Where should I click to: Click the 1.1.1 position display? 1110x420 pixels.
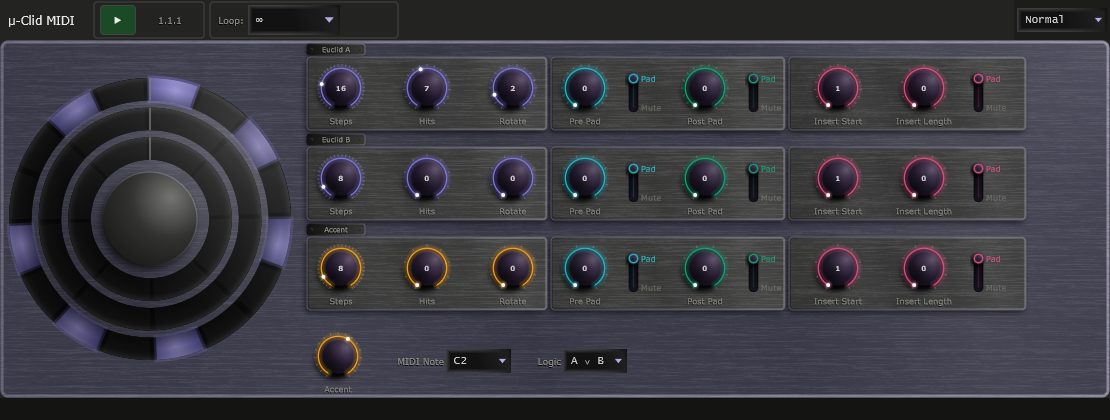tap(170, 21)
